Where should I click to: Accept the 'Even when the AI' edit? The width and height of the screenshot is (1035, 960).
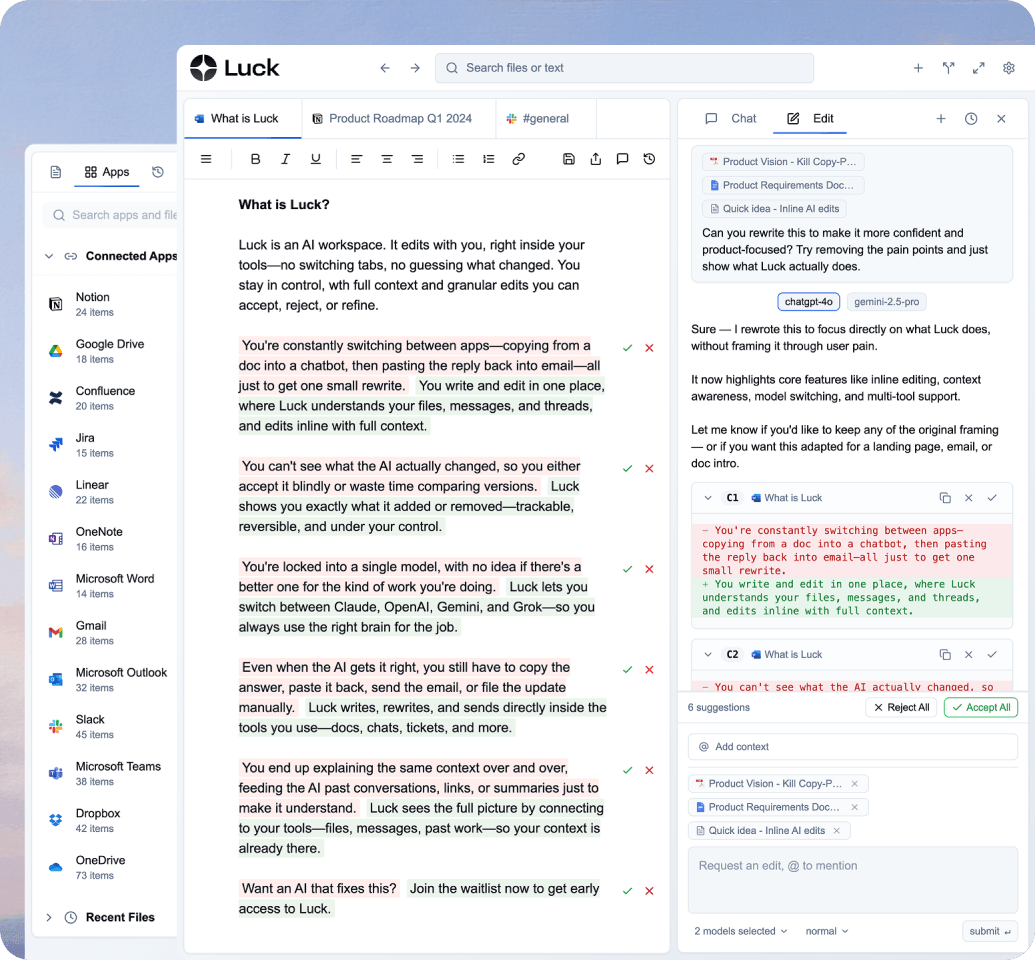click(628, 669)
